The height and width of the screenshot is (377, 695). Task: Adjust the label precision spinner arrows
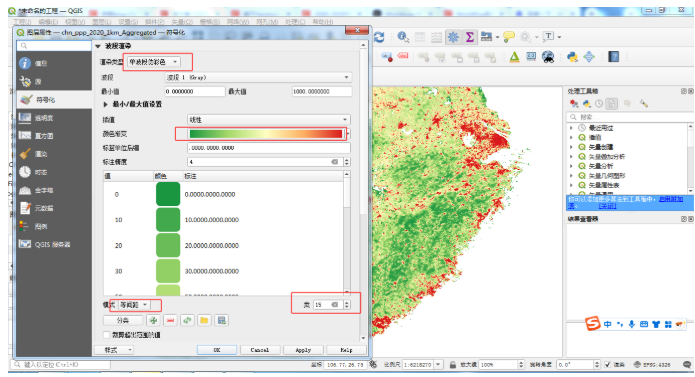(347, 162)
